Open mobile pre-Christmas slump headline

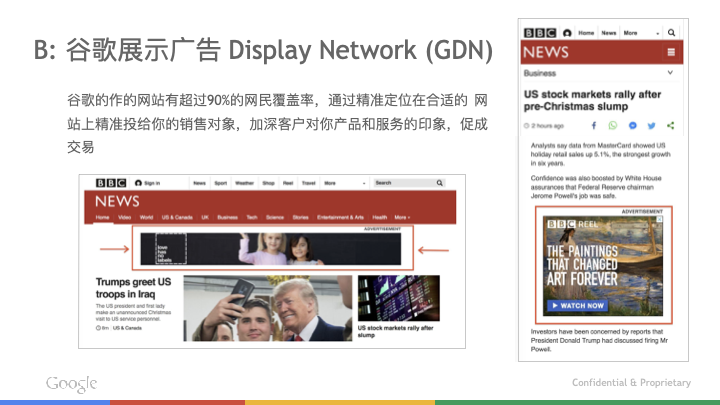point(592,100)
